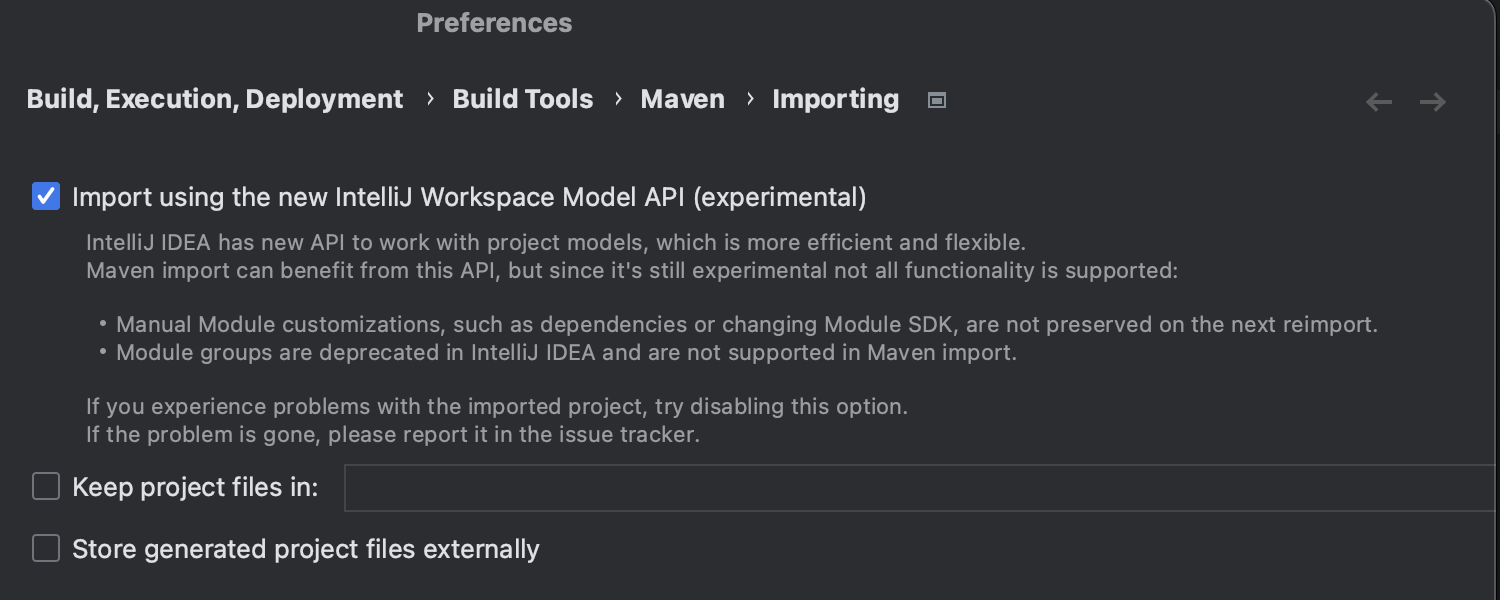Click the Module groups are deprecated bullet text
Image resolution: width=1500 pixels, height=600 pixels.
pyautogui.click(x=566, y=352)
